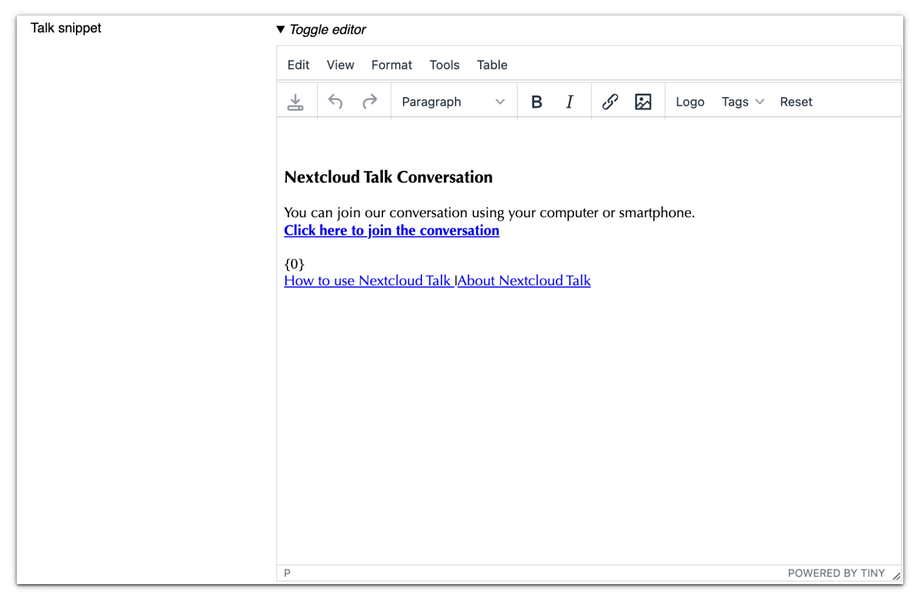Image resolution: width=920 pixels, height=602 pixels.
Task: Click the {0} placeholder text
Action: click(x=294, y=263)
